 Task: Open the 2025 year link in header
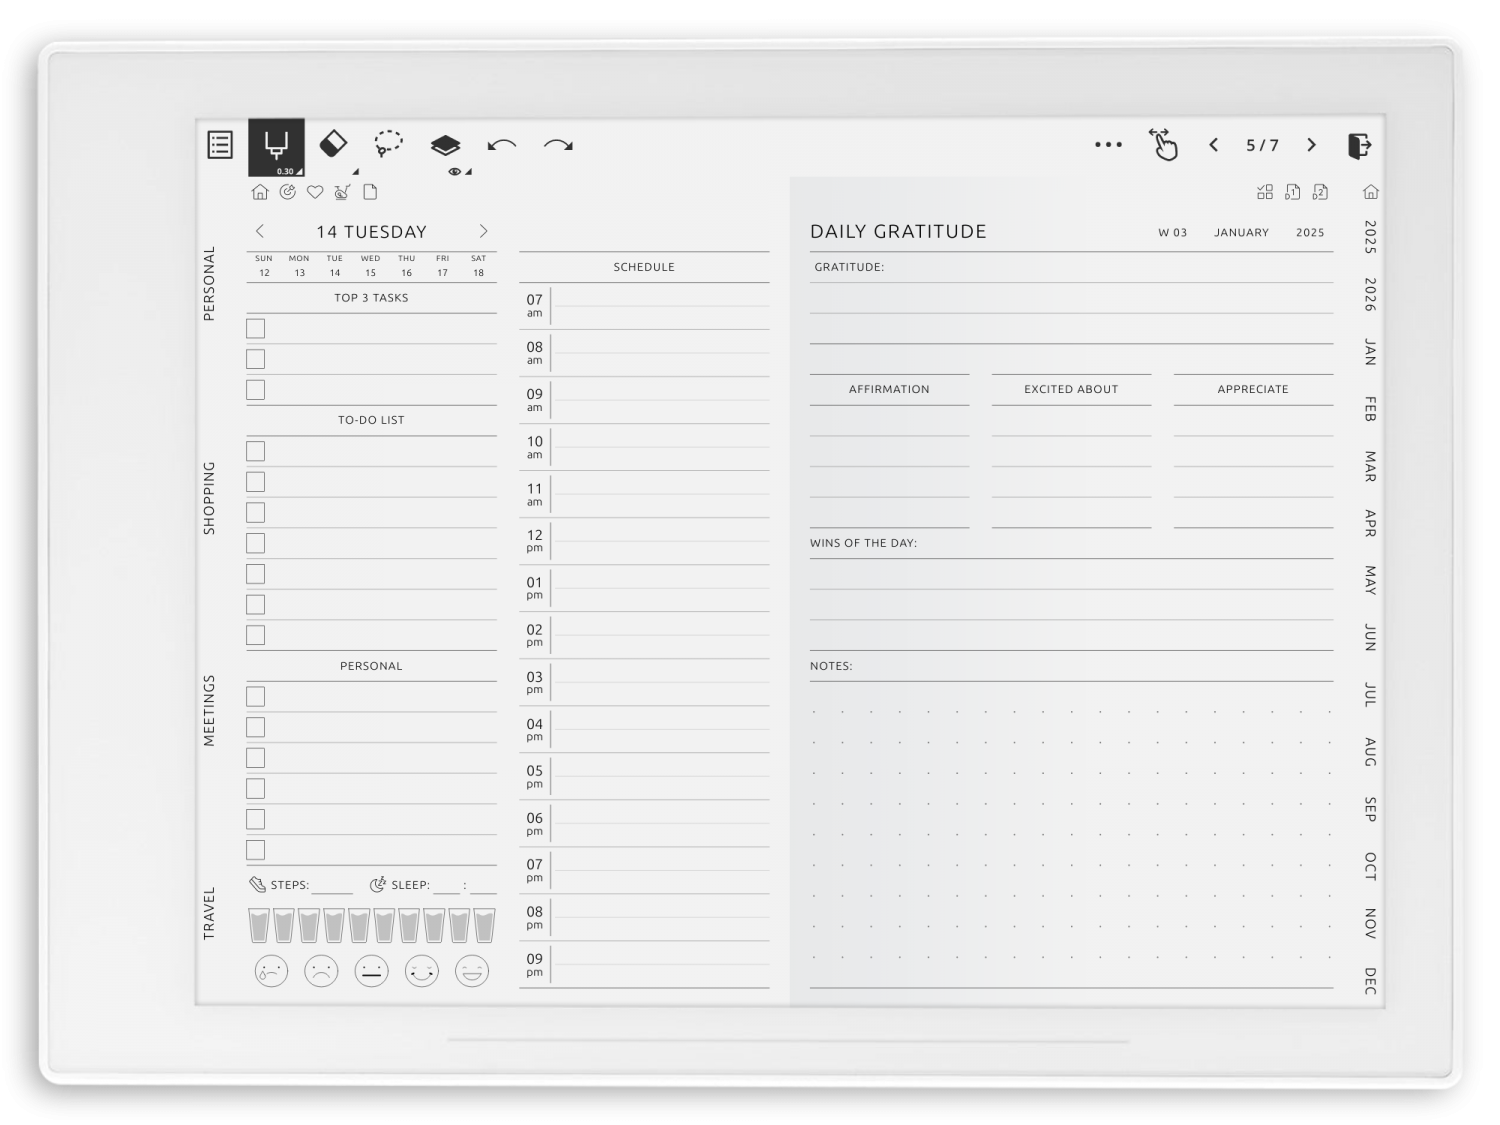[x=1310, y=232]
